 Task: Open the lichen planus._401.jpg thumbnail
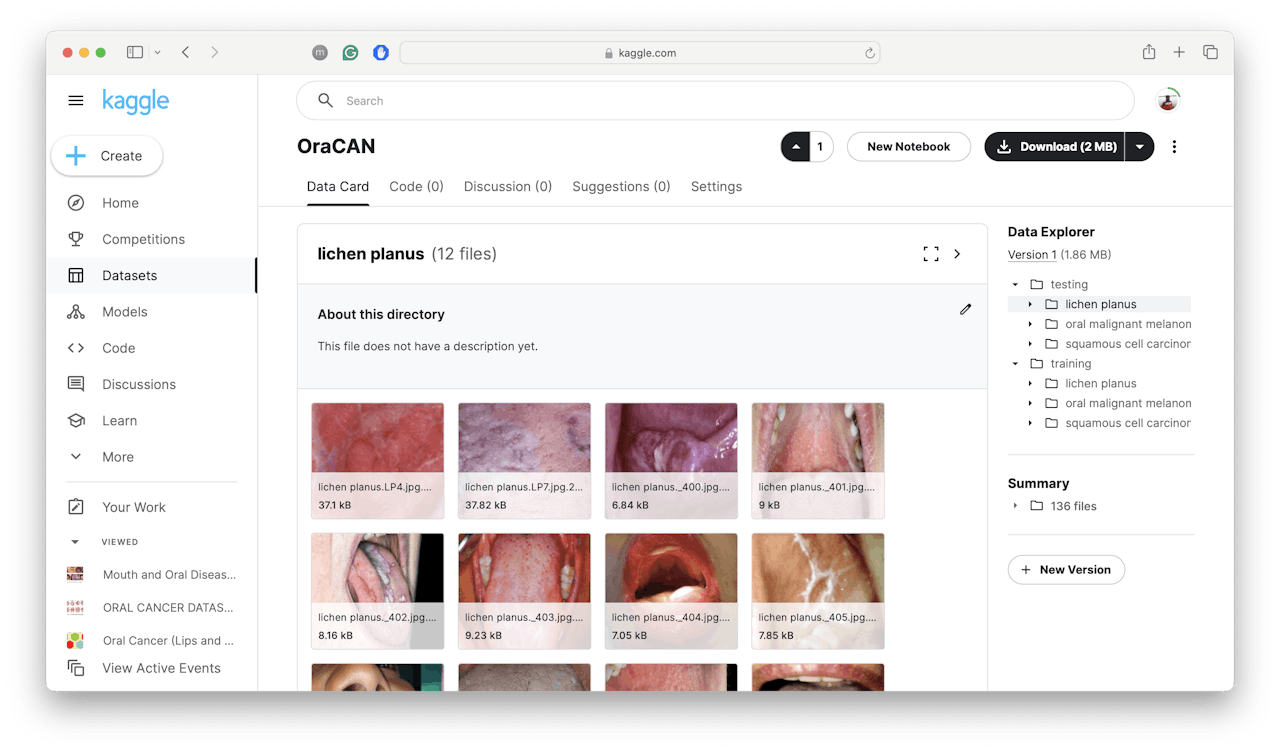tap(818, 461)
